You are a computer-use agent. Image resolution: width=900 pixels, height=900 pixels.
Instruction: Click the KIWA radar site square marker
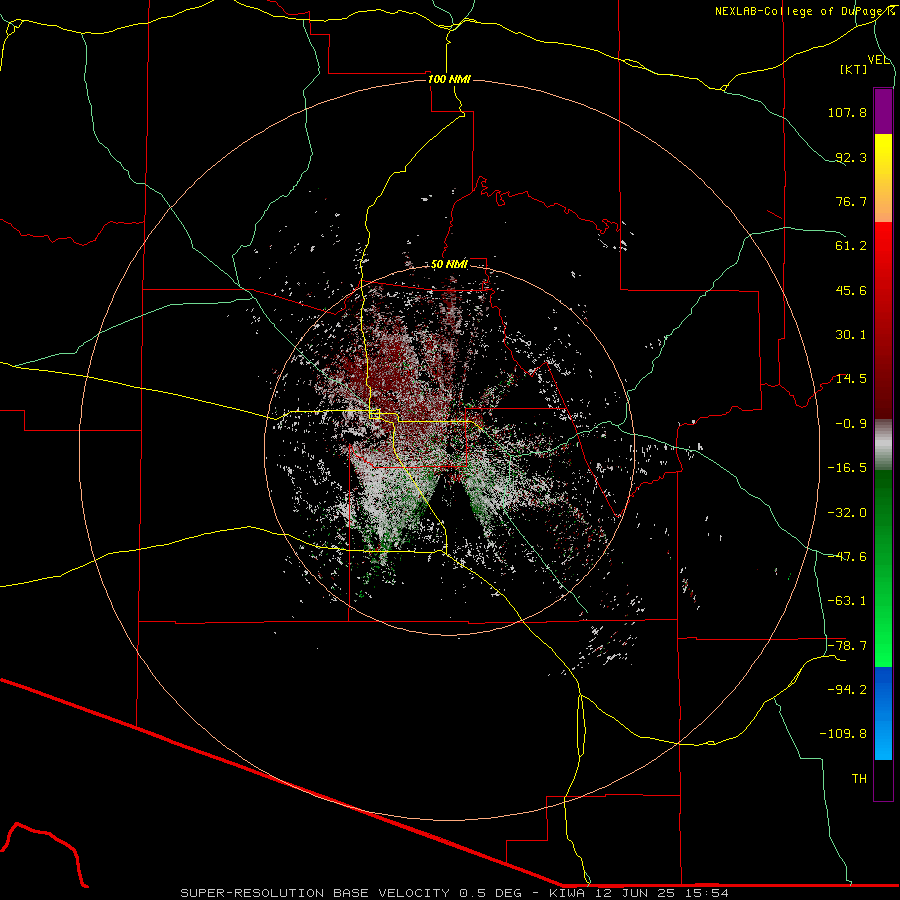point(375,413)
